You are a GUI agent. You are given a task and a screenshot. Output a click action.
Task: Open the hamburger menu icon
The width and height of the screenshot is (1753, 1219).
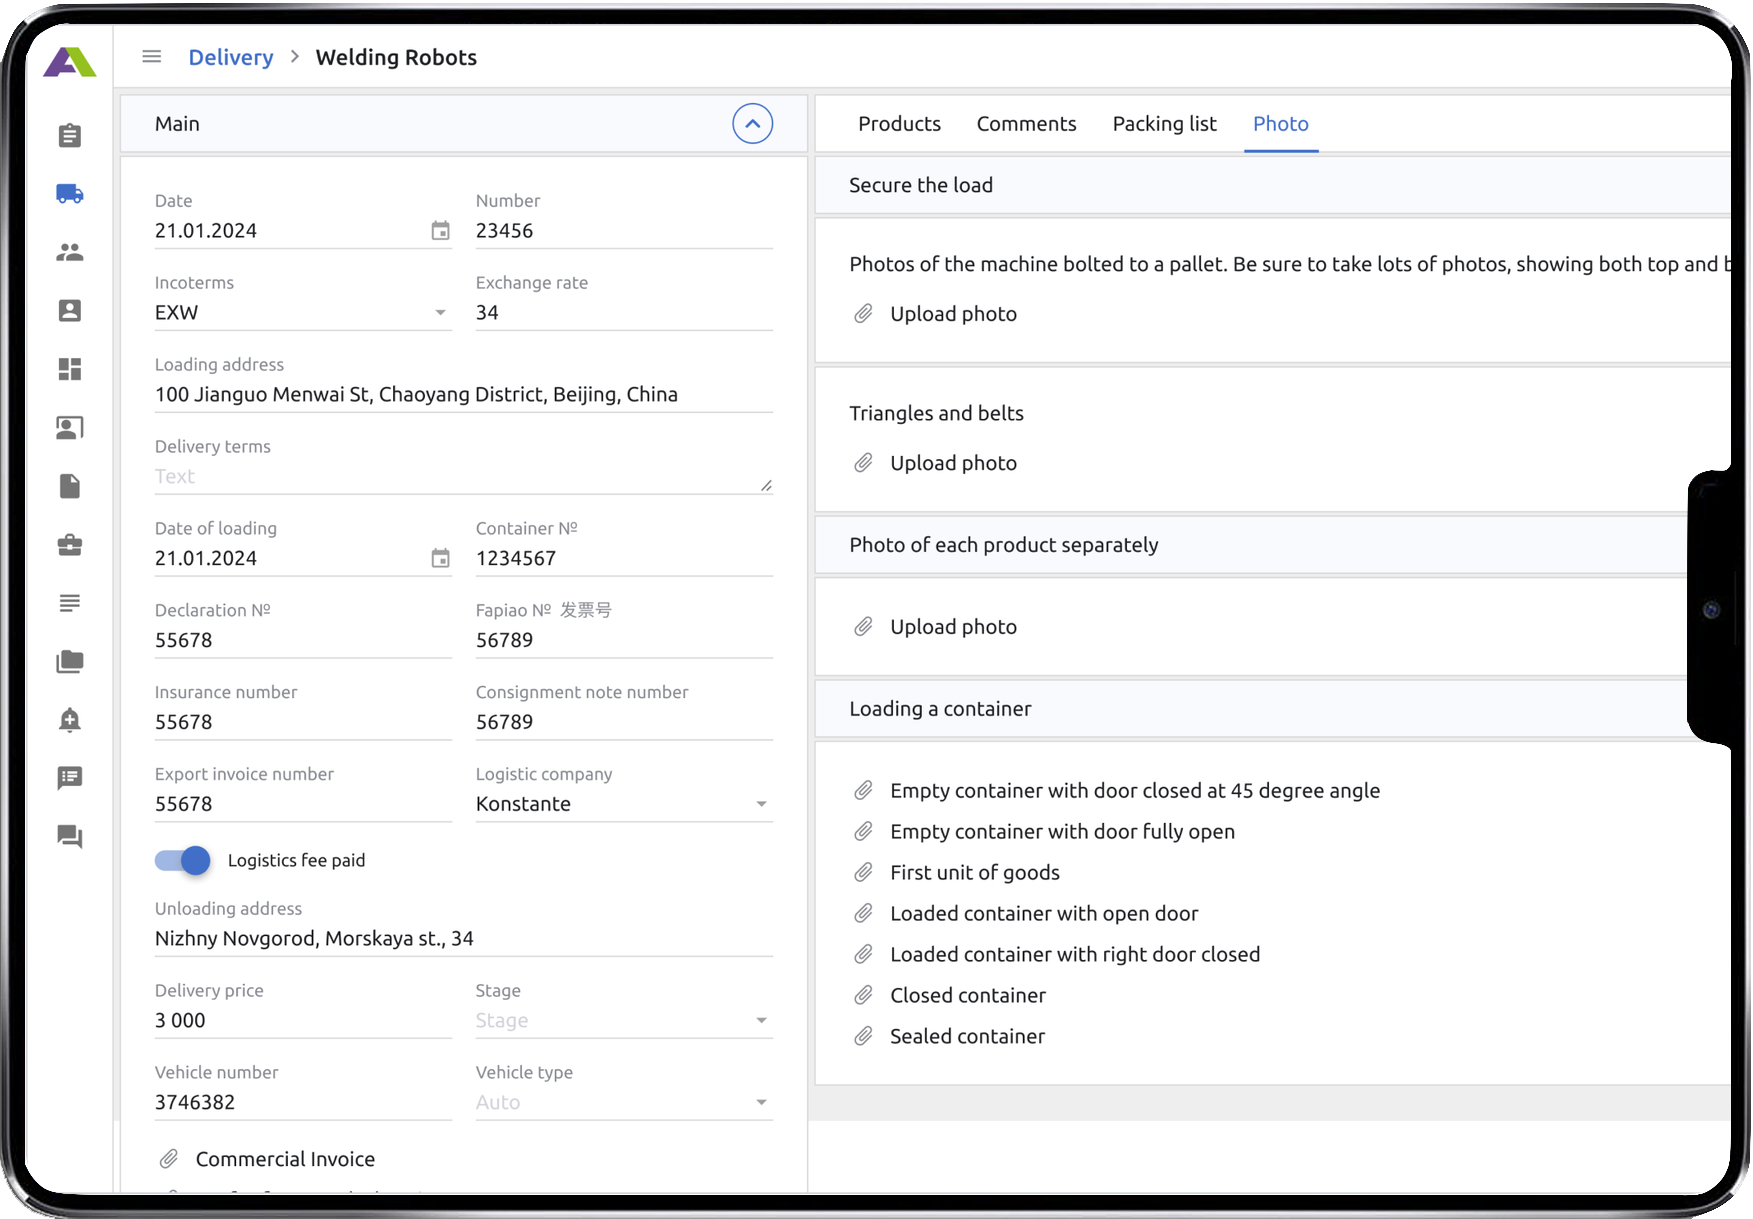152,57
